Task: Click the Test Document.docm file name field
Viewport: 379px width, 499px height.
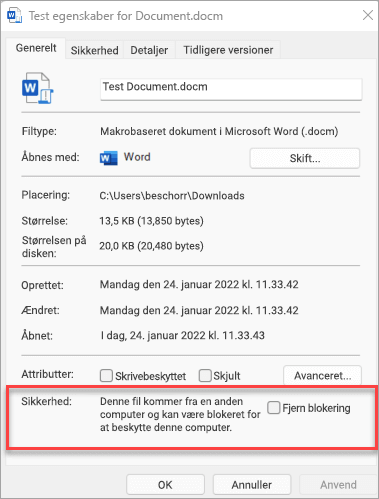Action: [231, 89]
